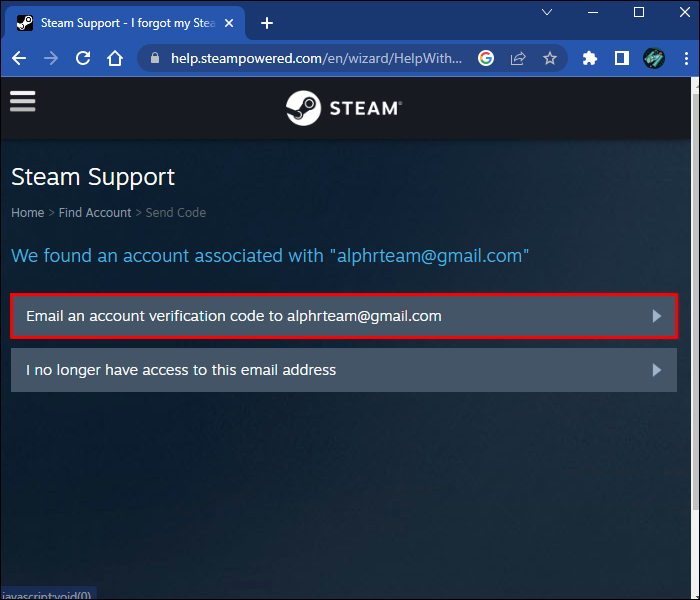This screenshot has width=700, height=600.
Task: Go to Home breadcrumb link
Action: point(28,212)
